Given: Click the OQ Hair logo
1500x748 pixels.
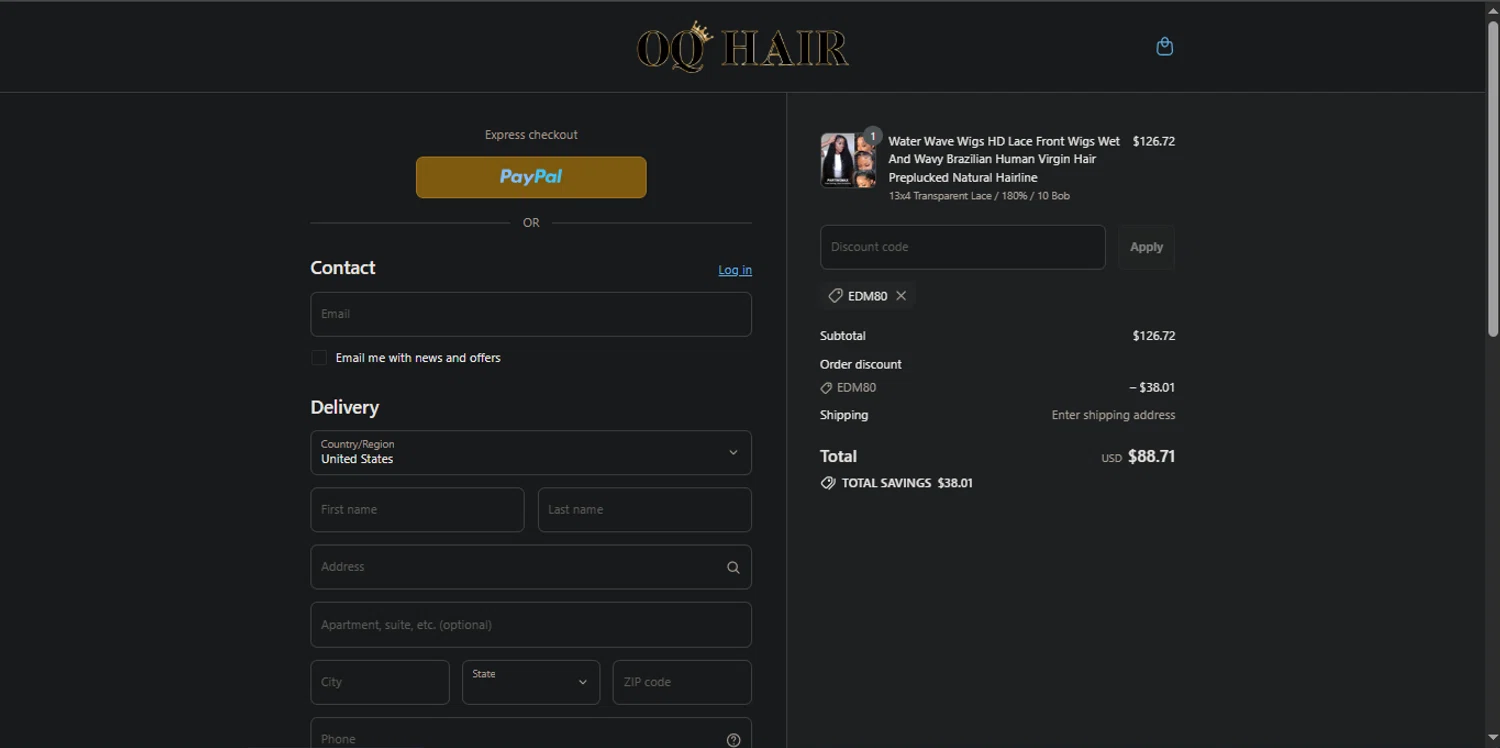Looking at the screenshot, I should (x=743, y=47).
